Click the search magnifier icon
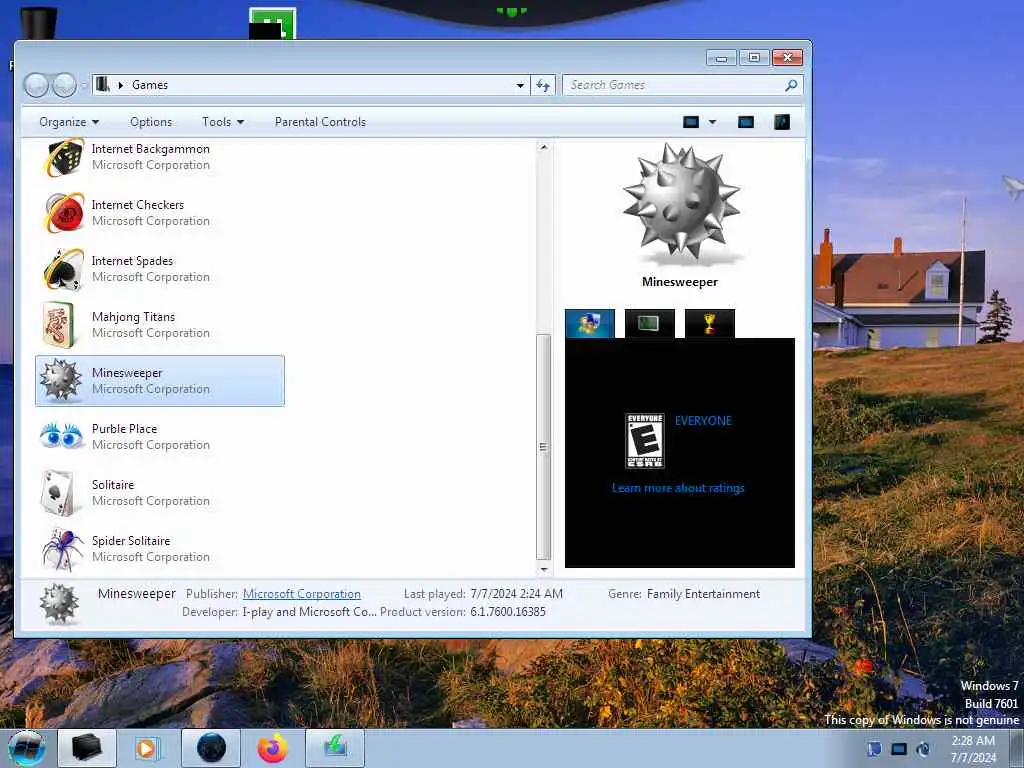1024x768 pixels. (x=791, y=85)
